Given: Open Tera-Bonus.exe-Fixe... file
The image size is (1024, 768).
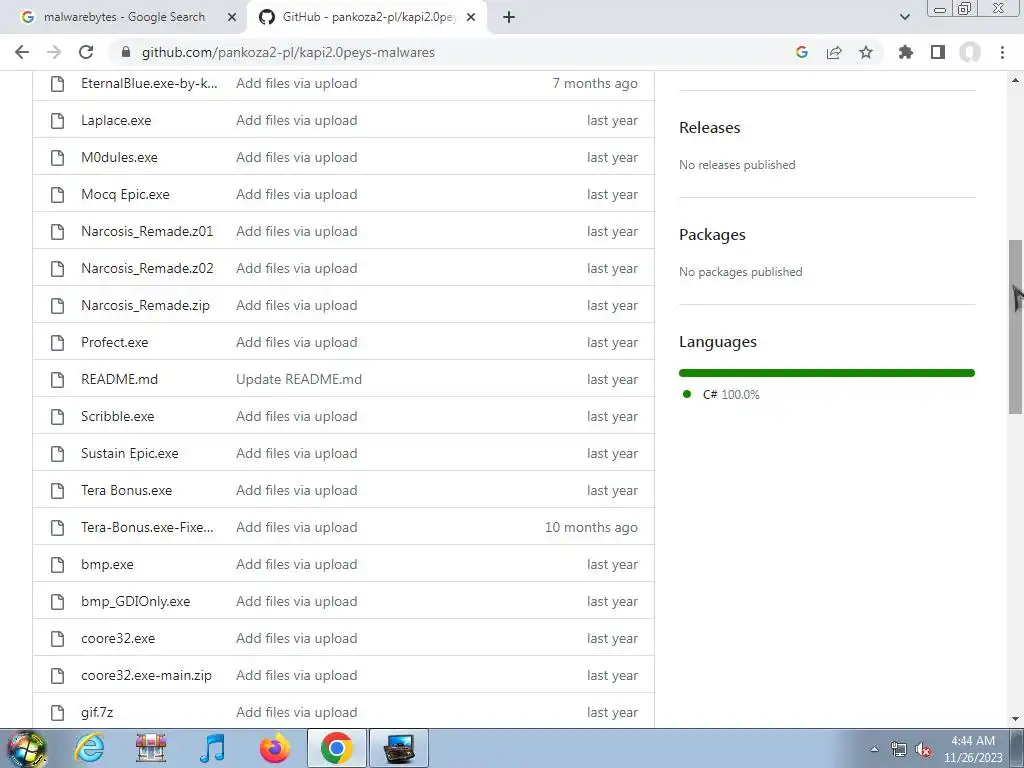Looking at the screenshot, I should [x=147, y=528].
